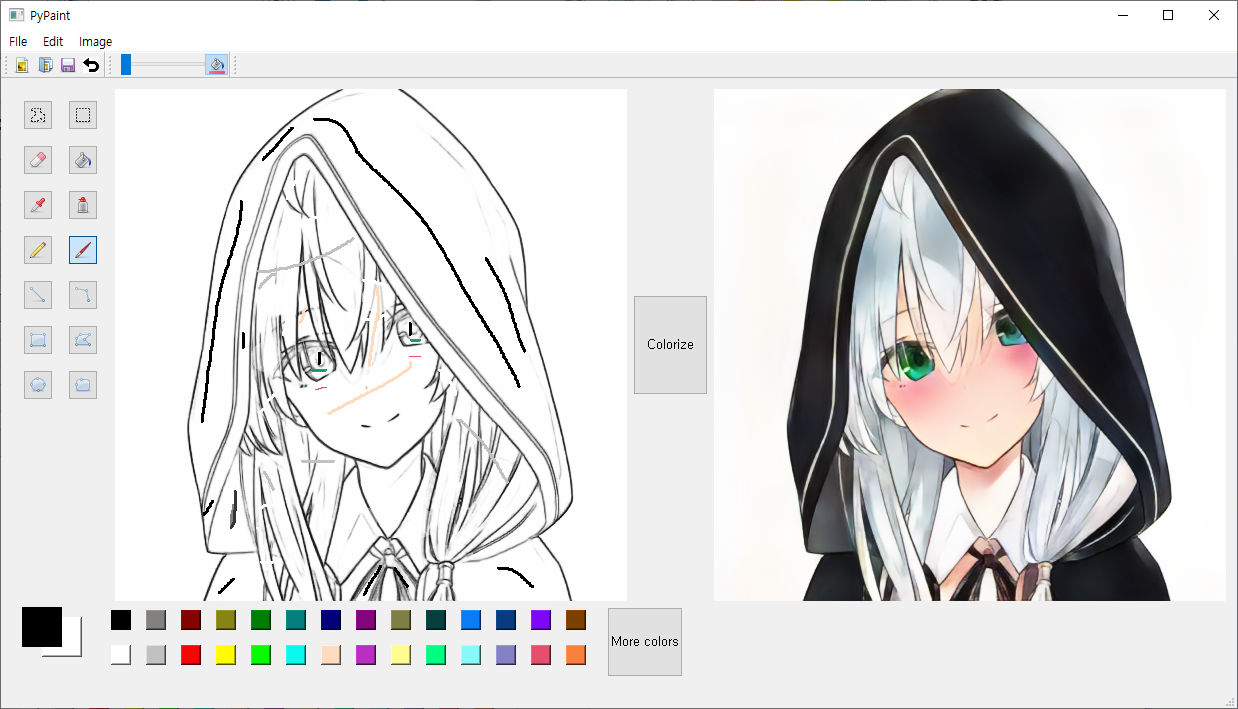Click the fill color toolbar icon
This screenshot has height=709, width=1238.
[x=216, y=65]
